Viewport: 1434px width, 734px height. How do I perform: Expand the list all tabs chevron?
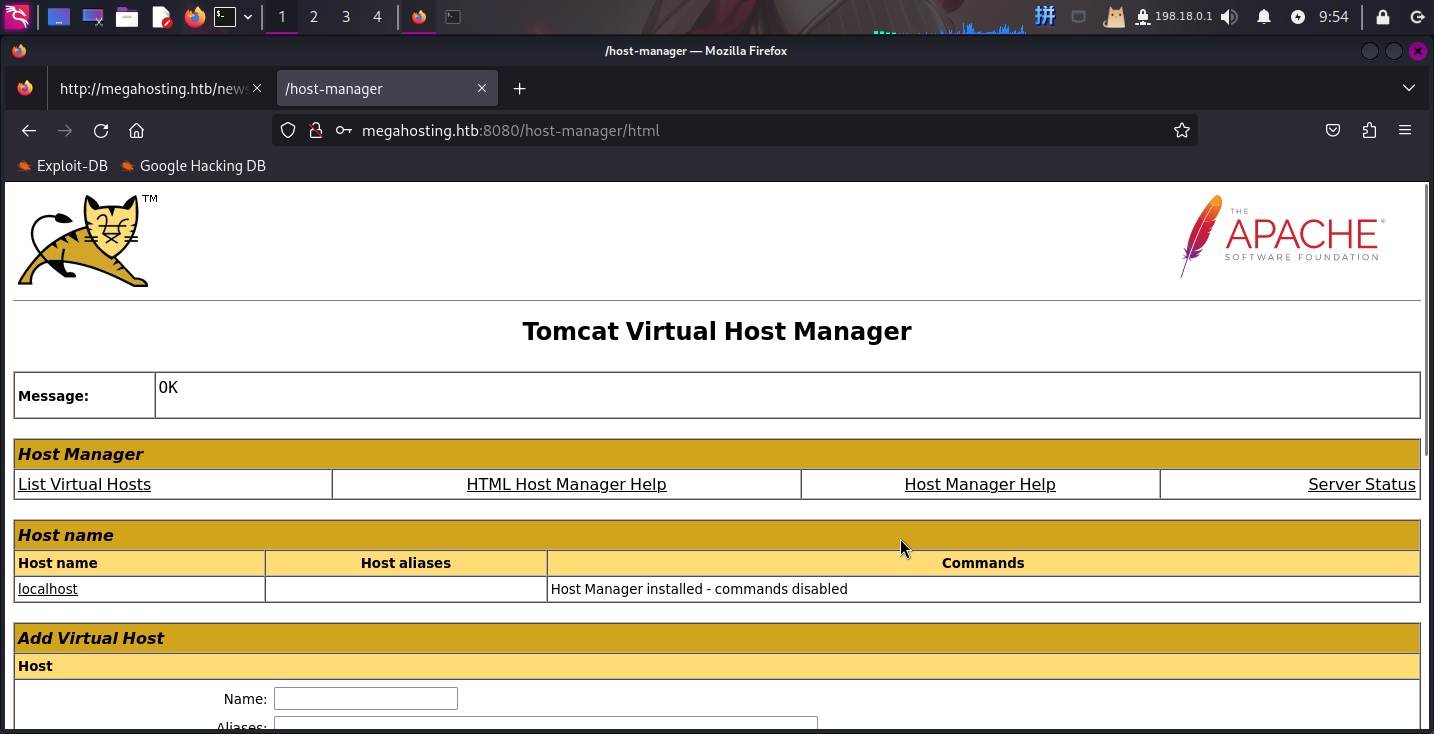(x=1409, y=88)
